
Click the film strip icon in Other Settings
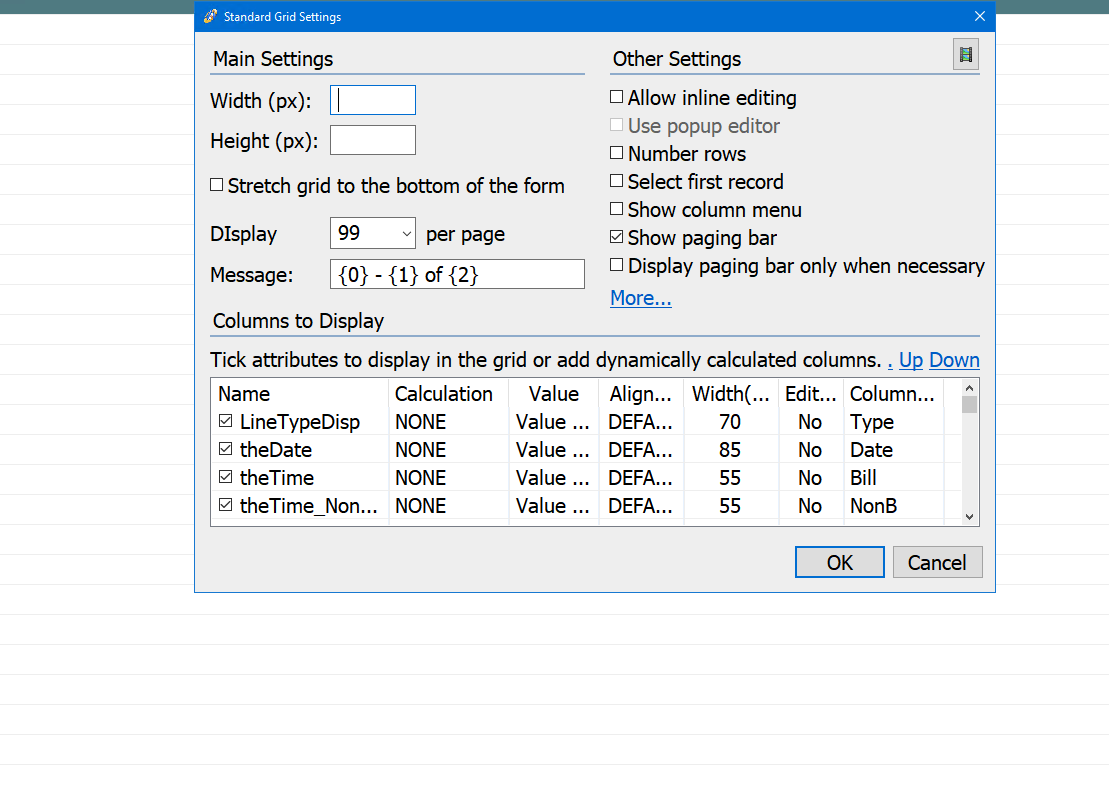pyautogui.click(x=965, y=54)
